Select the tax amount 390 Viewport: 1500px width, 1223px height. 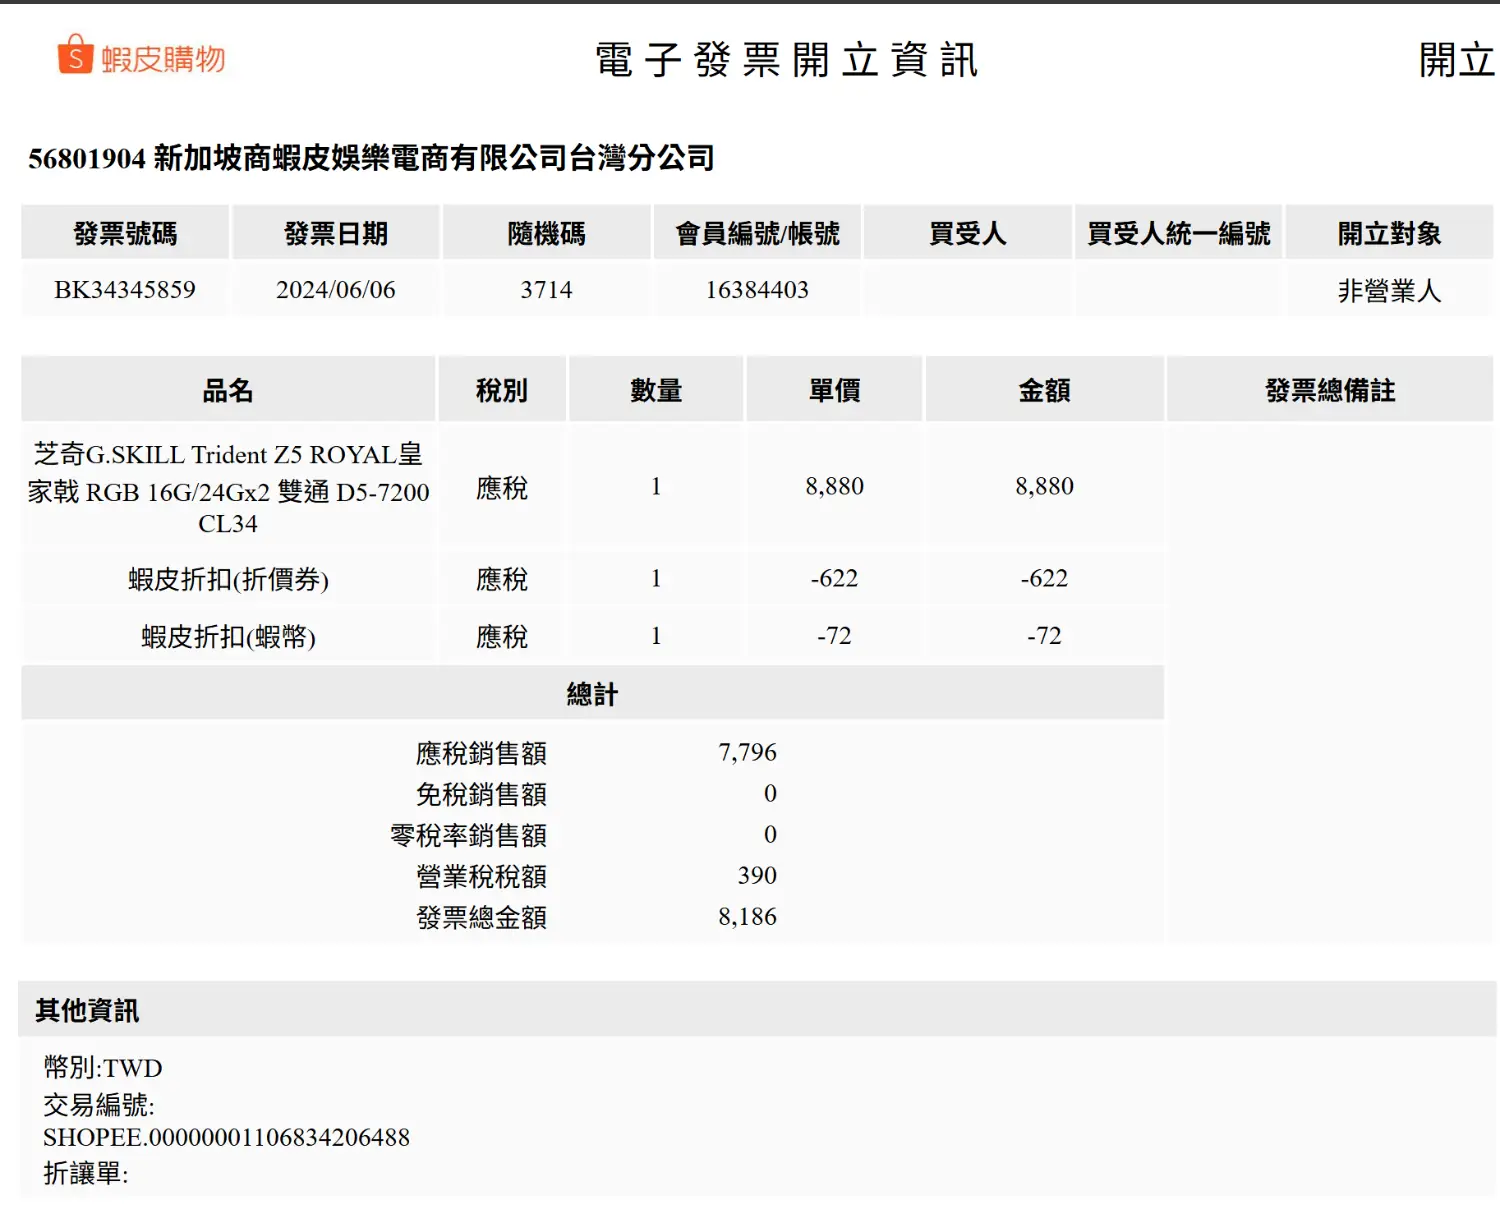point(757,875)
